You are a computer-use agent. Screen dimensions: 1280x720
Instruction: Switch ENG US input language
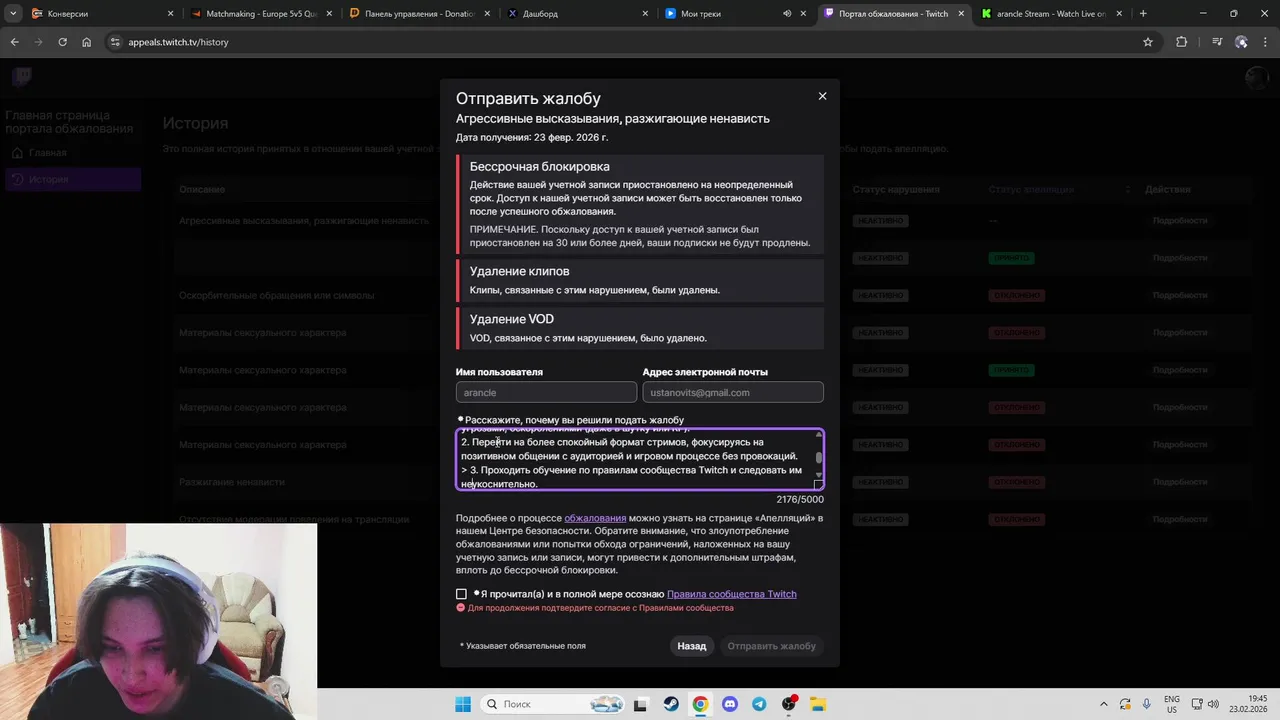pyautogui.click(x=1172, y=704)
